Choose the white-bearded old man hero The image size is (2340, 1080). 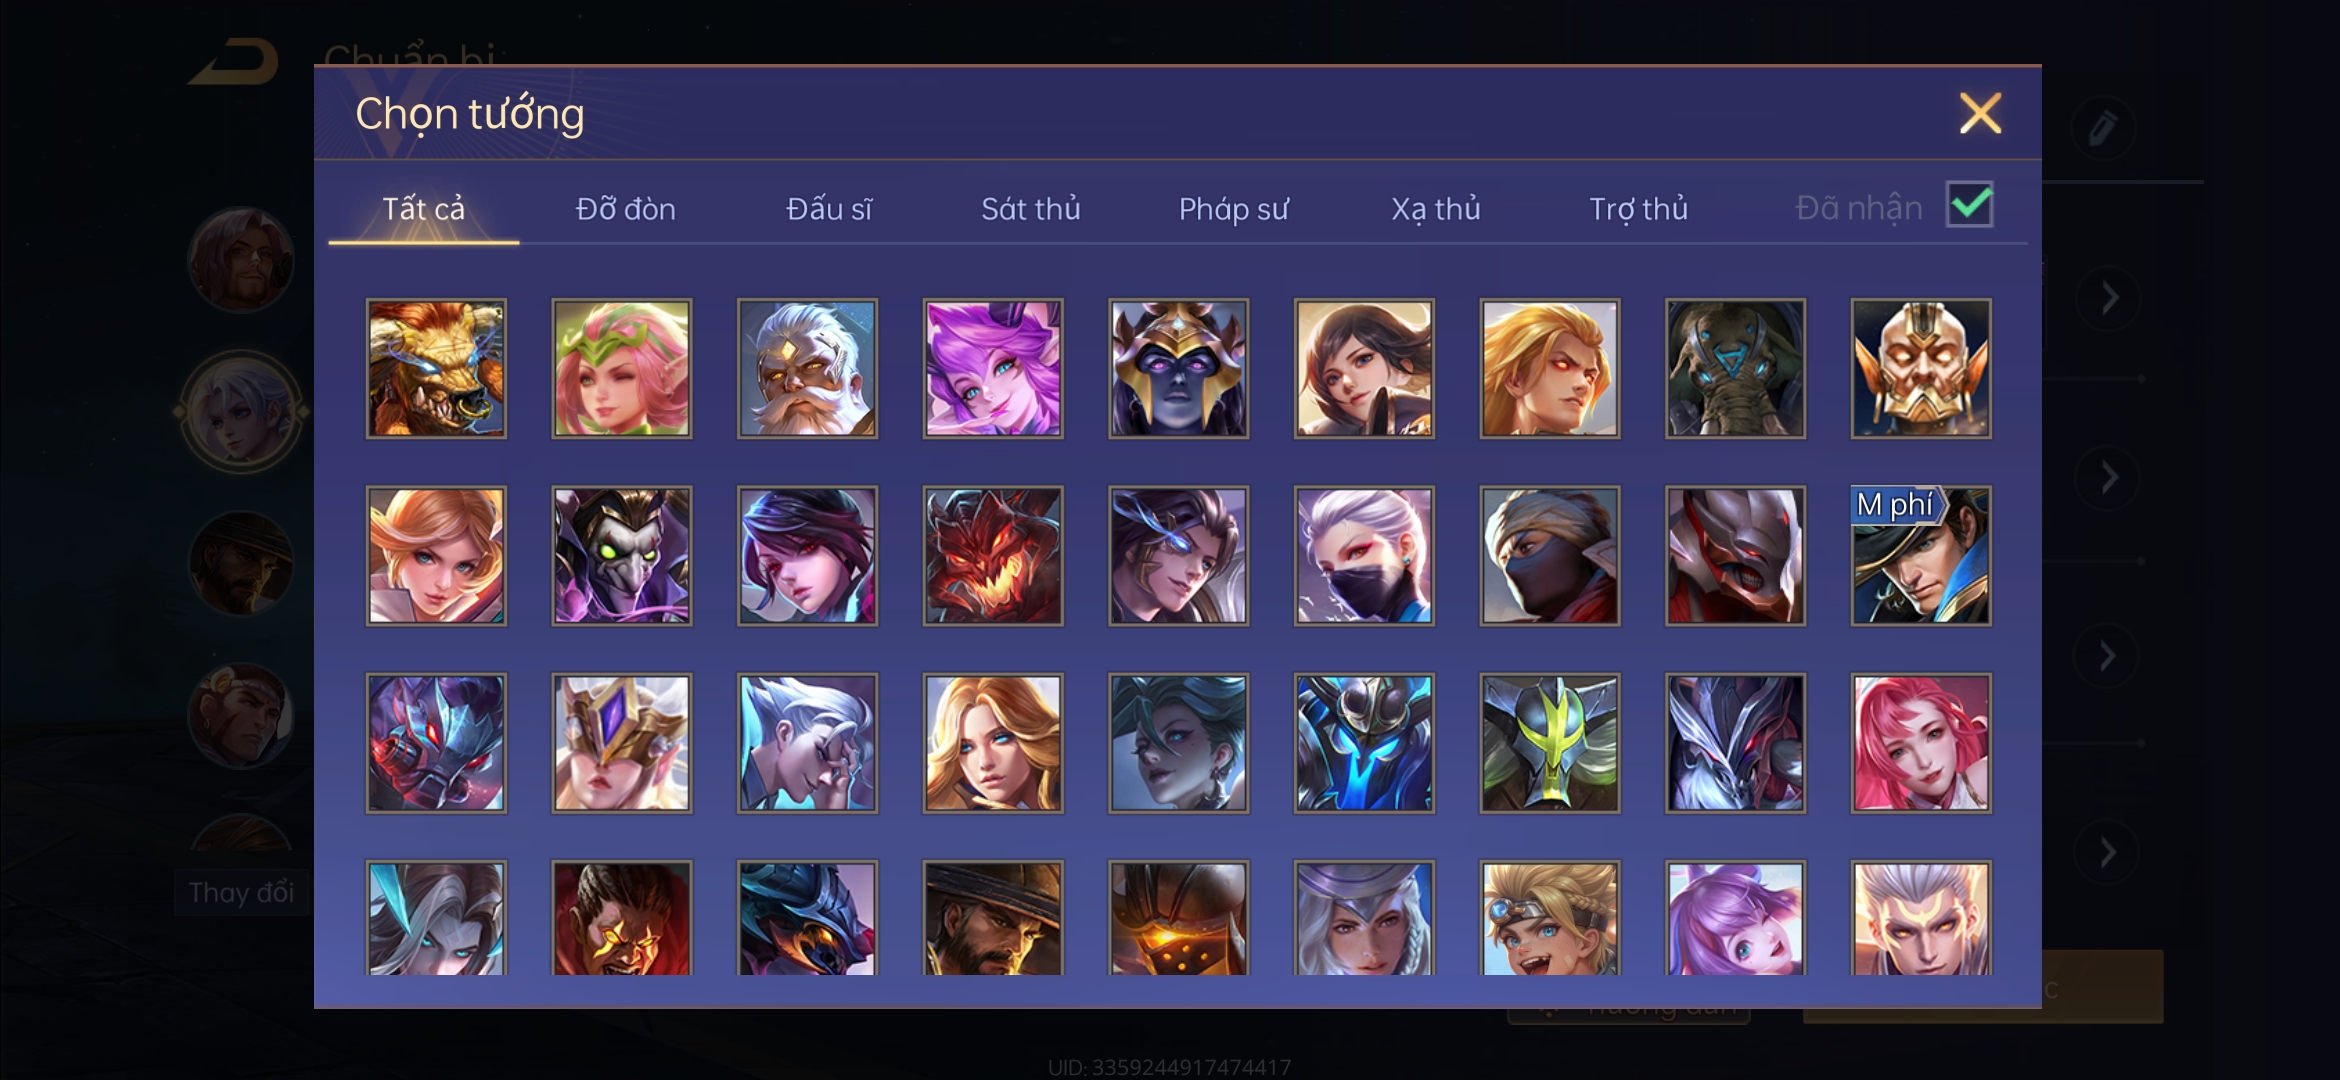point(807,368)
